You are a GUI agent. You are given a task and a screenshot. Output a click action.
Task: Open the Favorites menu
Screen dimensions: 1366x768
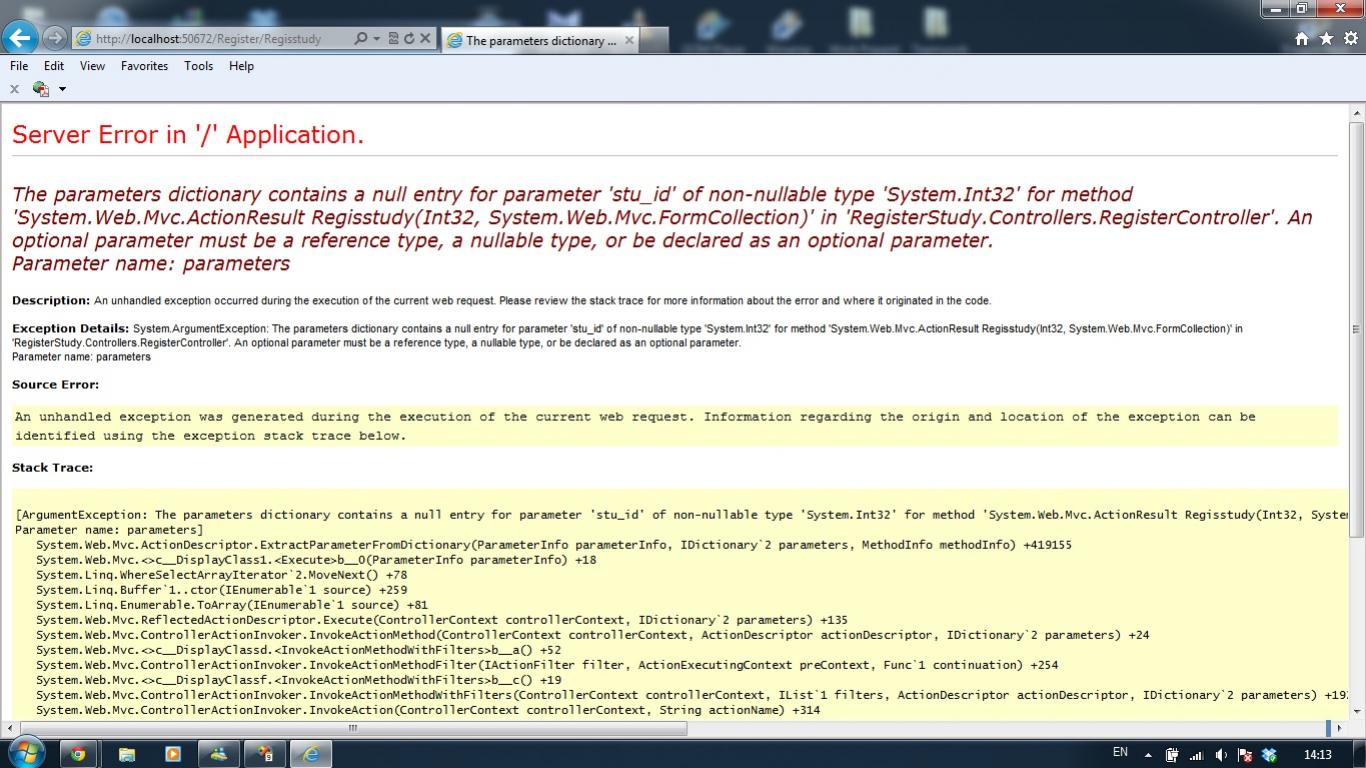click(x=144, y=66)
